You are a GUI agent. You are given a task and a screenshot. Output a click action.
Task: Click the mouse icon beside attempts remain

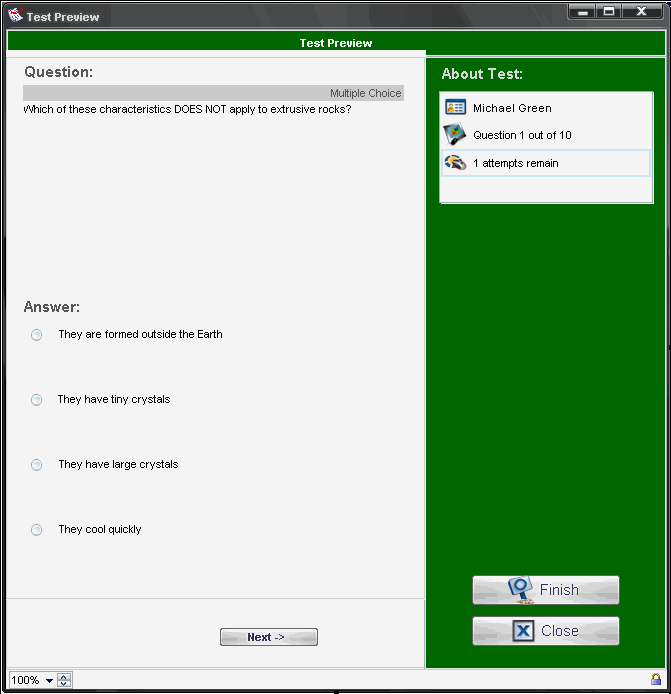[455, 163]
